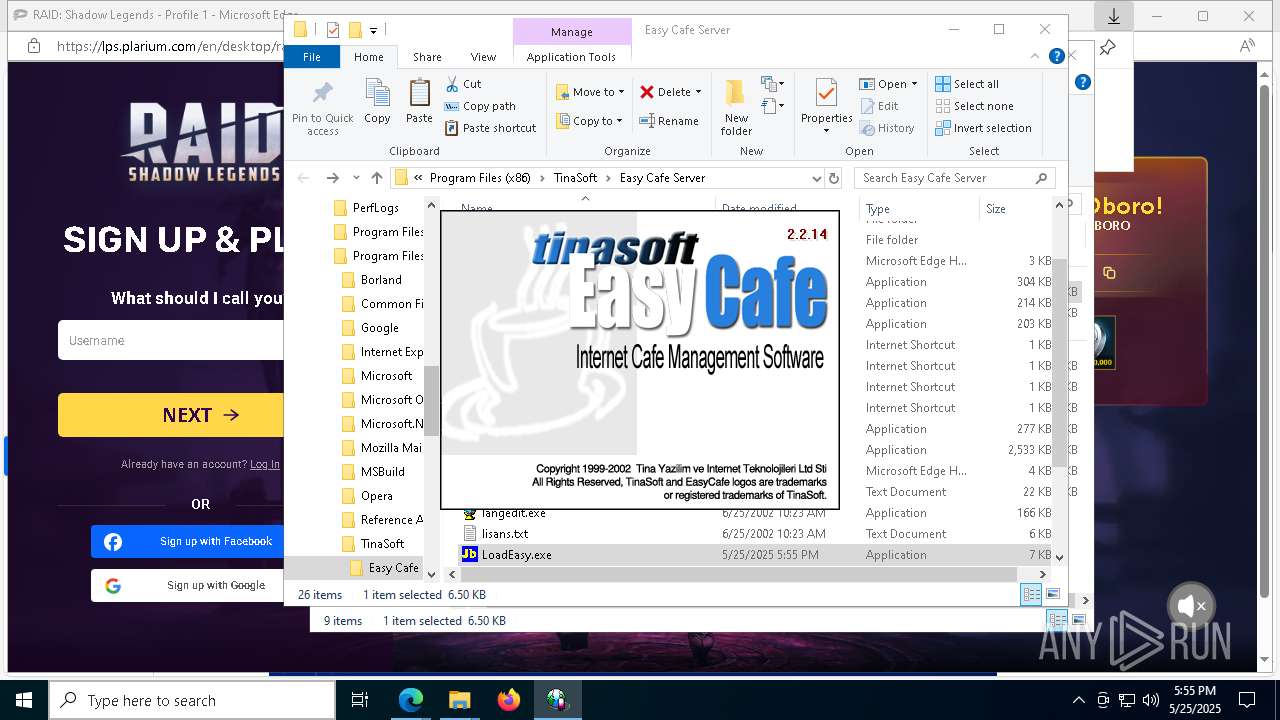This screenshot has height=720, width=1280.
Task: Go forward with the forward arrow
Action: [x=333, y=178]
